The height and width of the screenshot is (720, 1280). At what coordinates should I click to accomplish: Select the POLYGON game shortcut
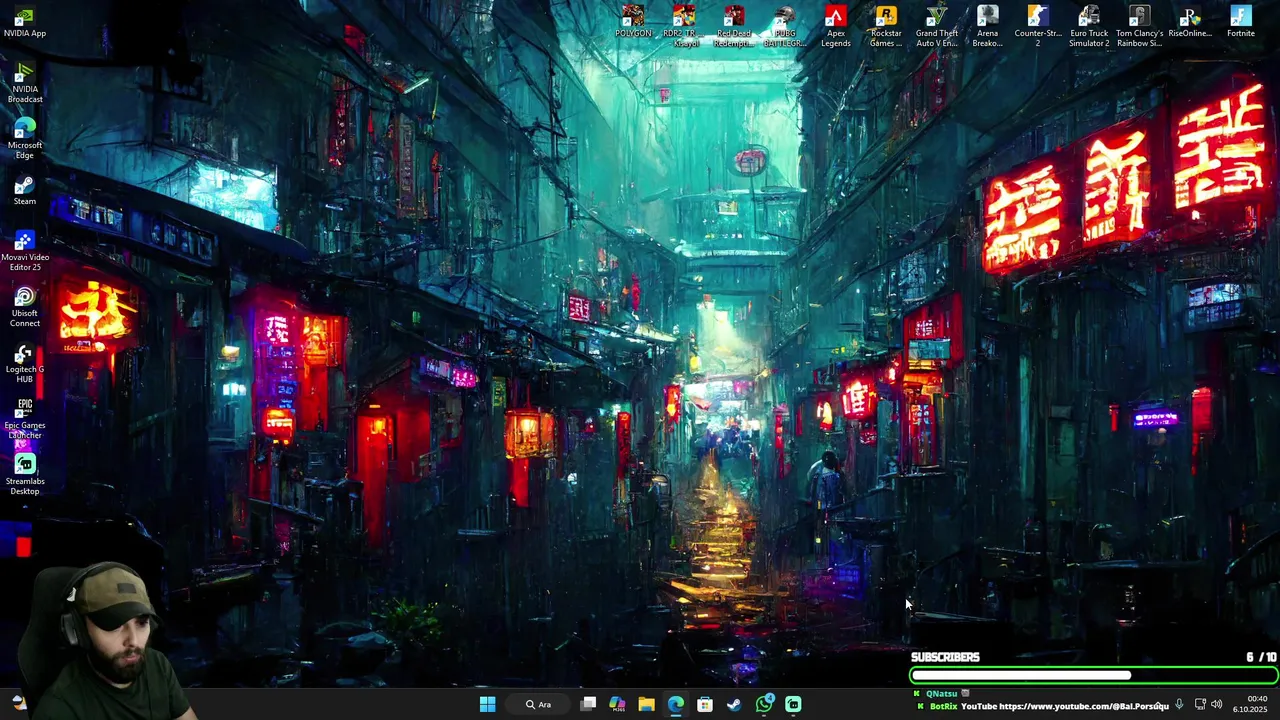pyautogui.click(x=633, y=23)
